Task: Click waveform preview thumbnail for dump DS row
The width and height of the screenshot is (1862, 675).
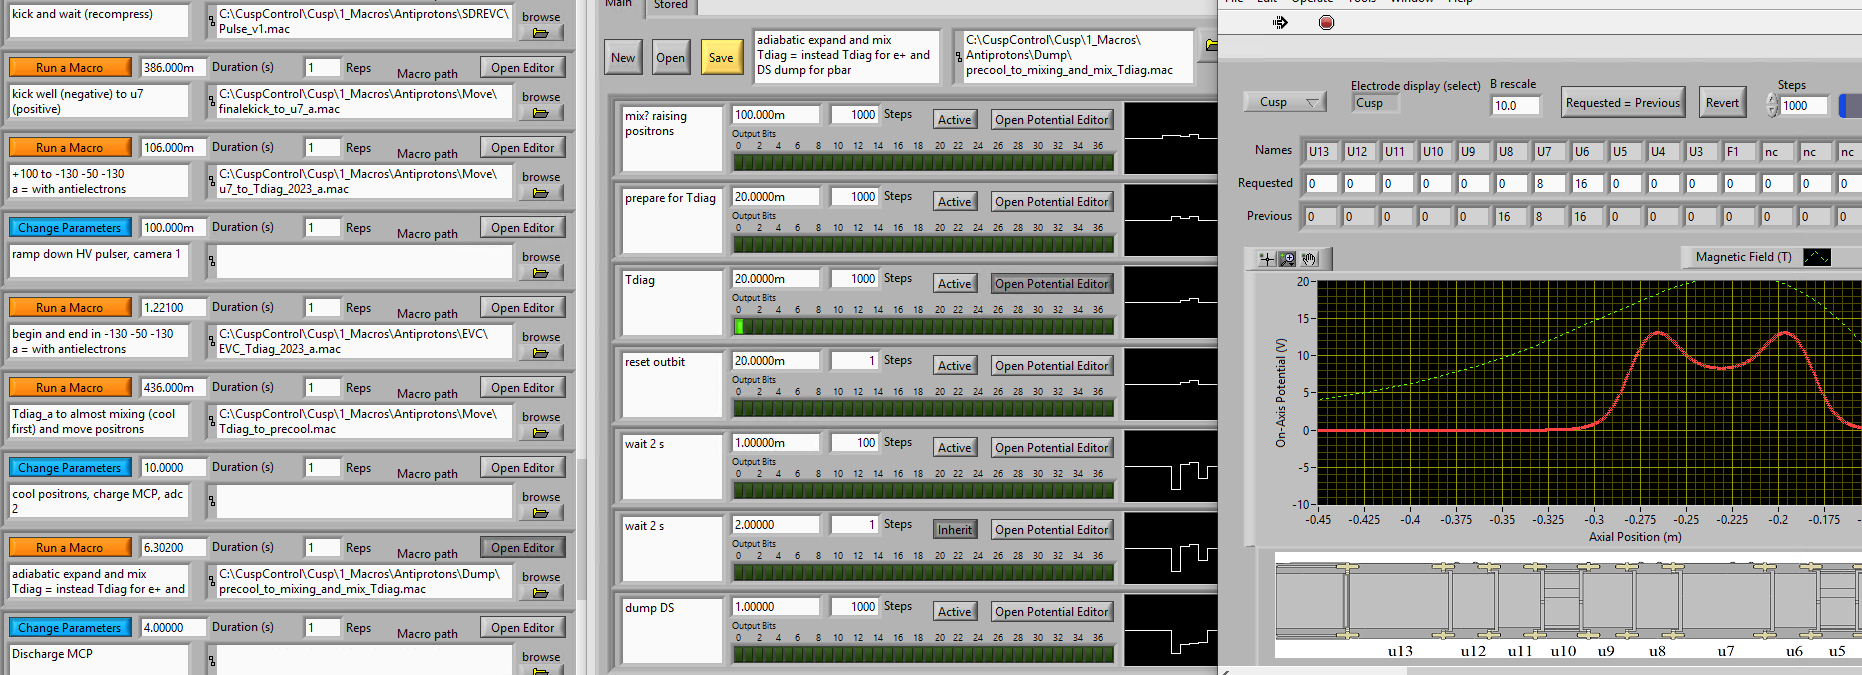Action: (1171, 630)
